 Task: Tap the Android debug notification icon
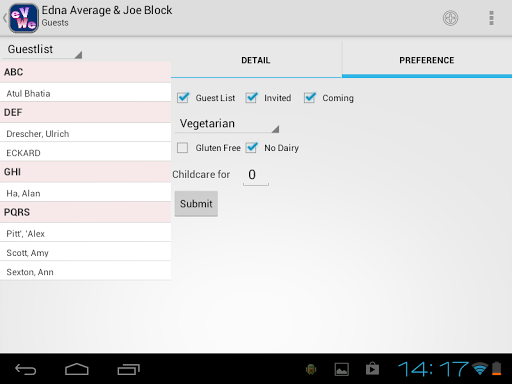pos(311,369)
